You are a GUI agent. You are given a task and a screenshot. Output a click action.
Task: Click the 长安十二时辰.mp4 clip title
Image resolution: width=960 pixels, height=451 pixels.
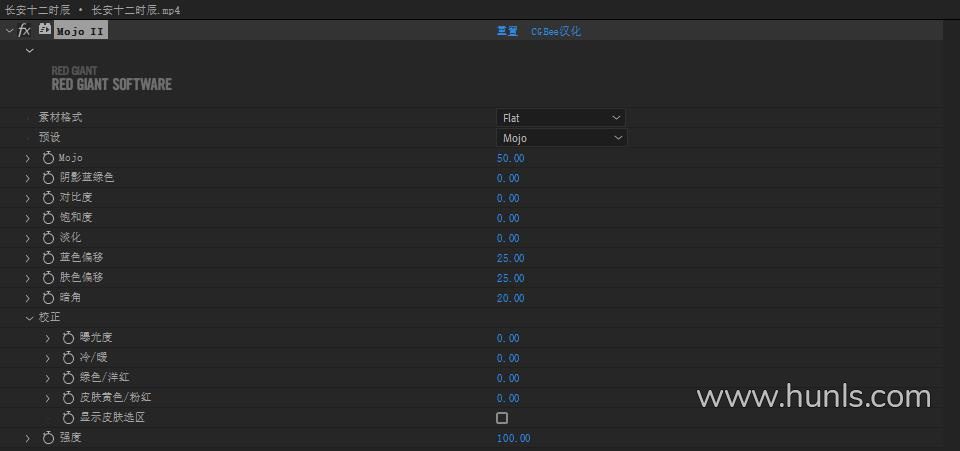(136, 10)
